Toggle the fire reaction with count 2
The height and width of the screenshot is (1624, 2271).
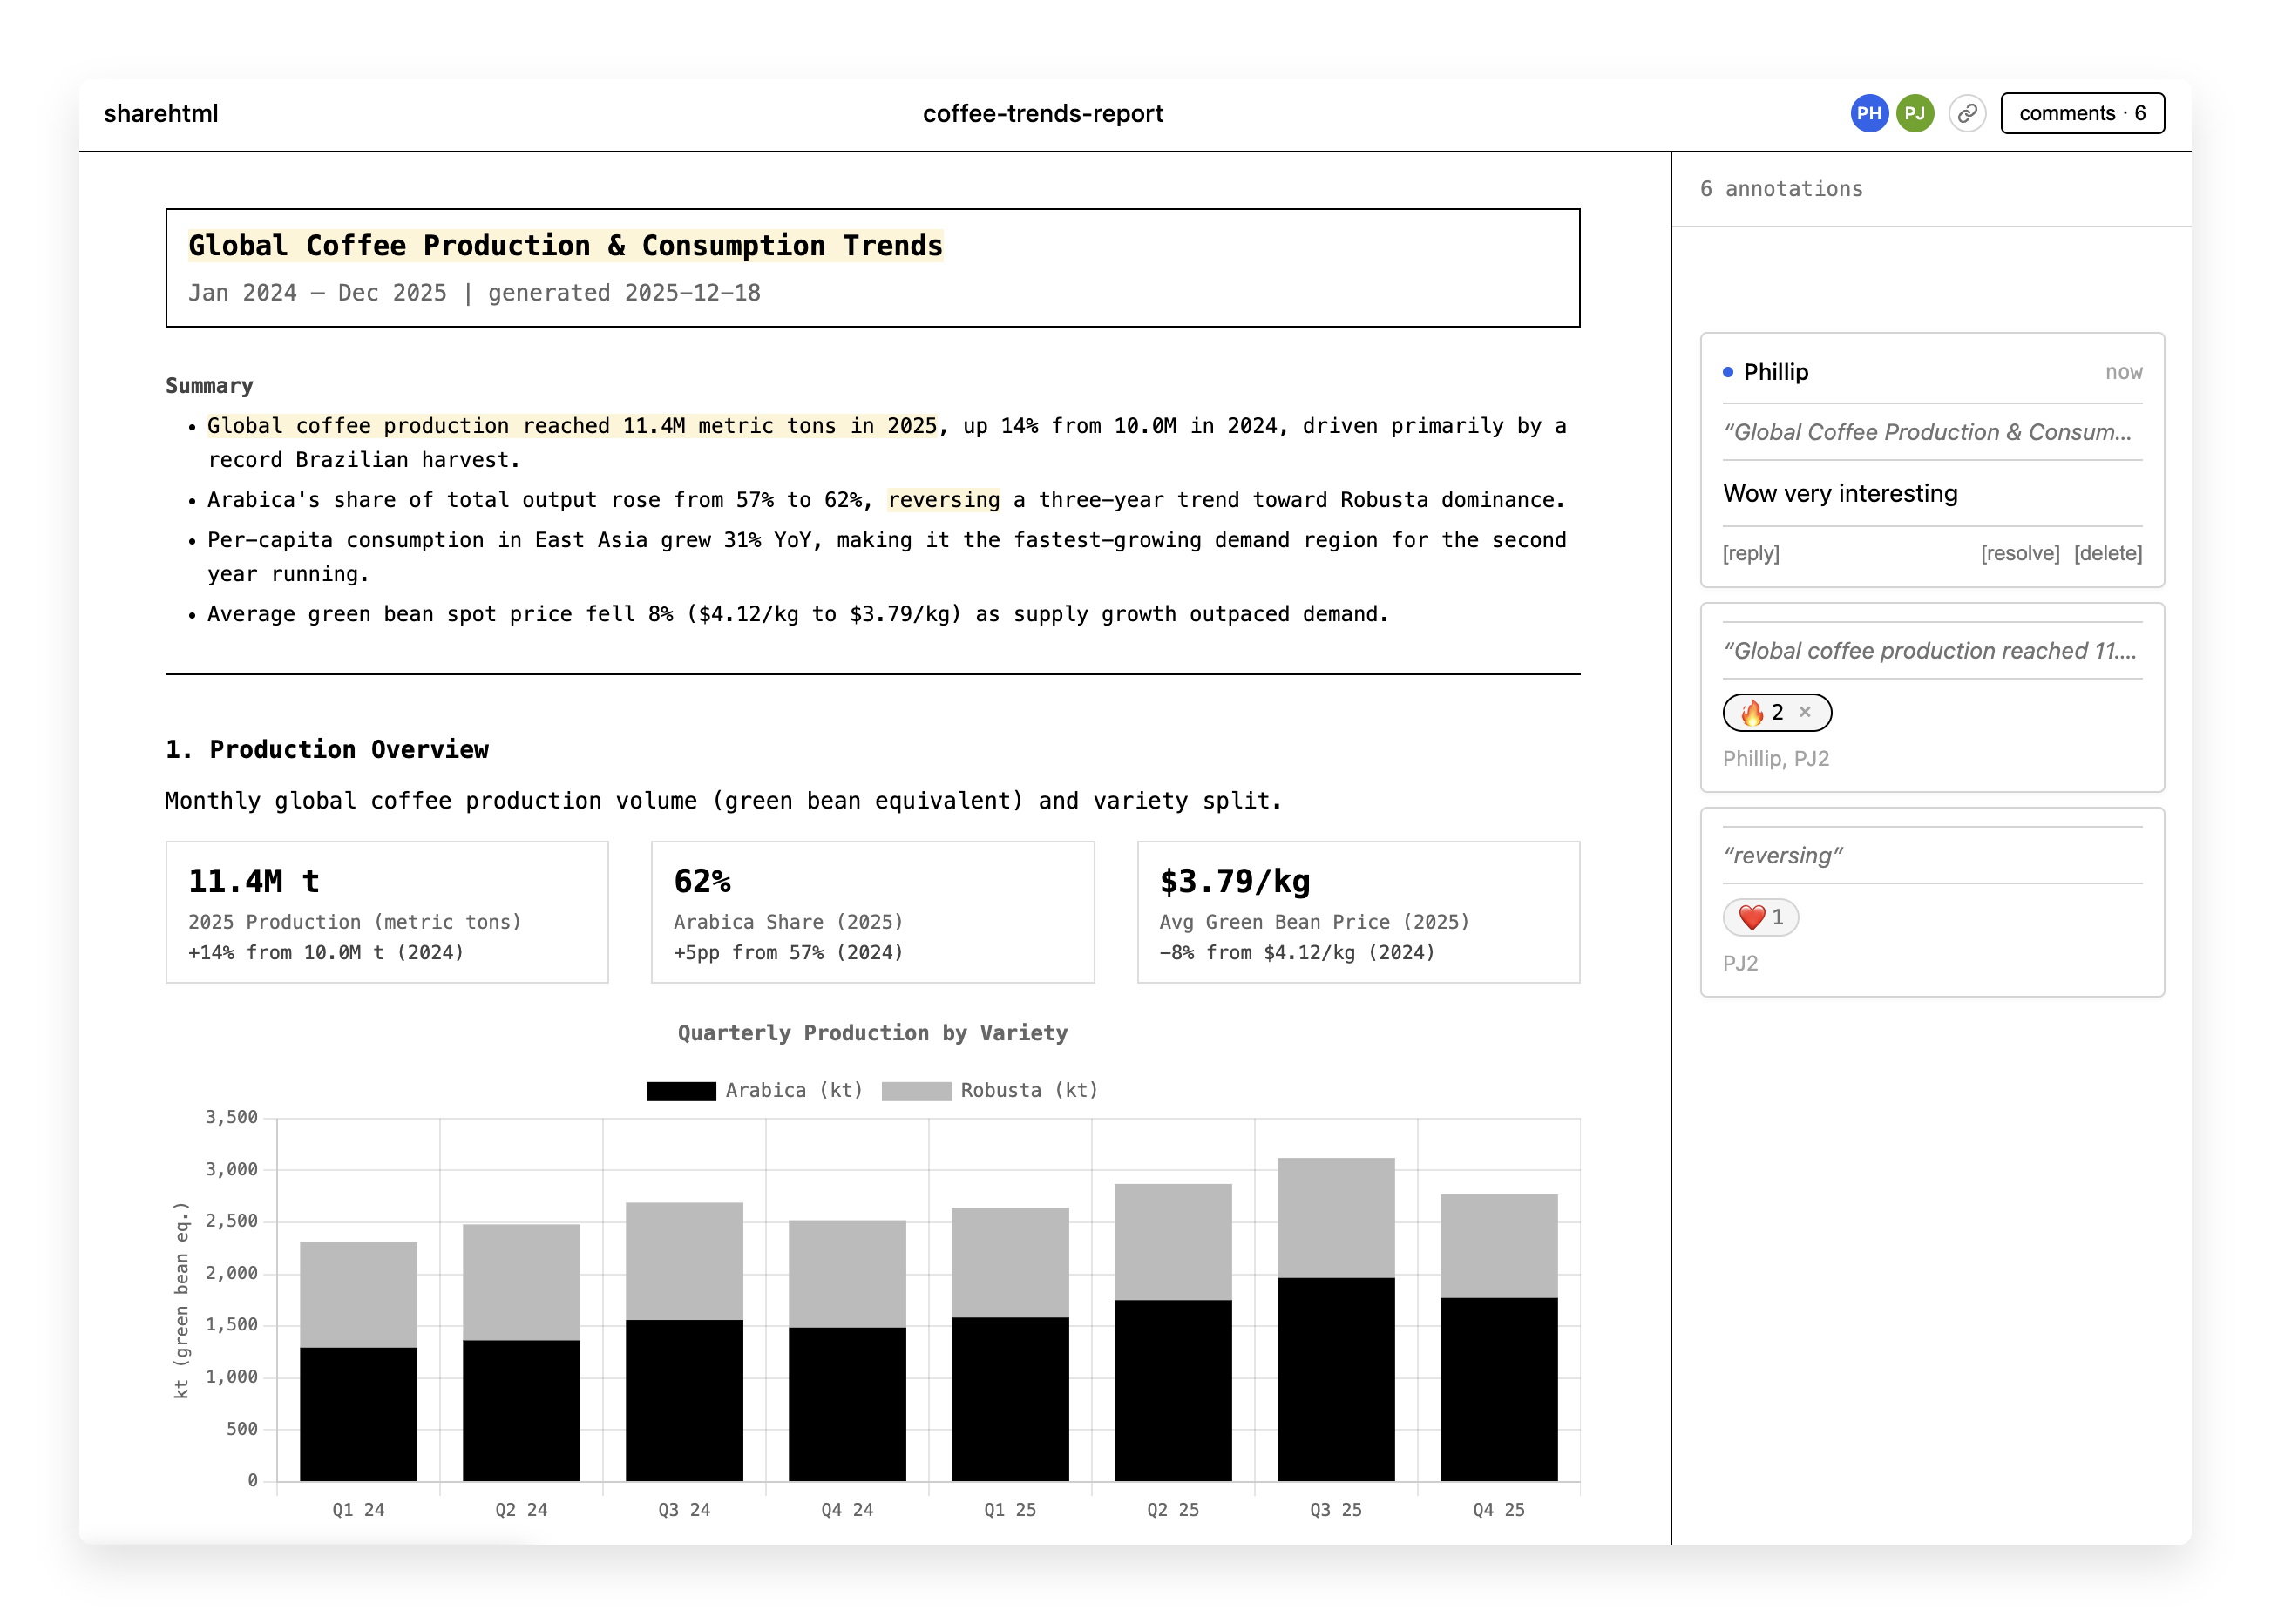coord(1776,712)
